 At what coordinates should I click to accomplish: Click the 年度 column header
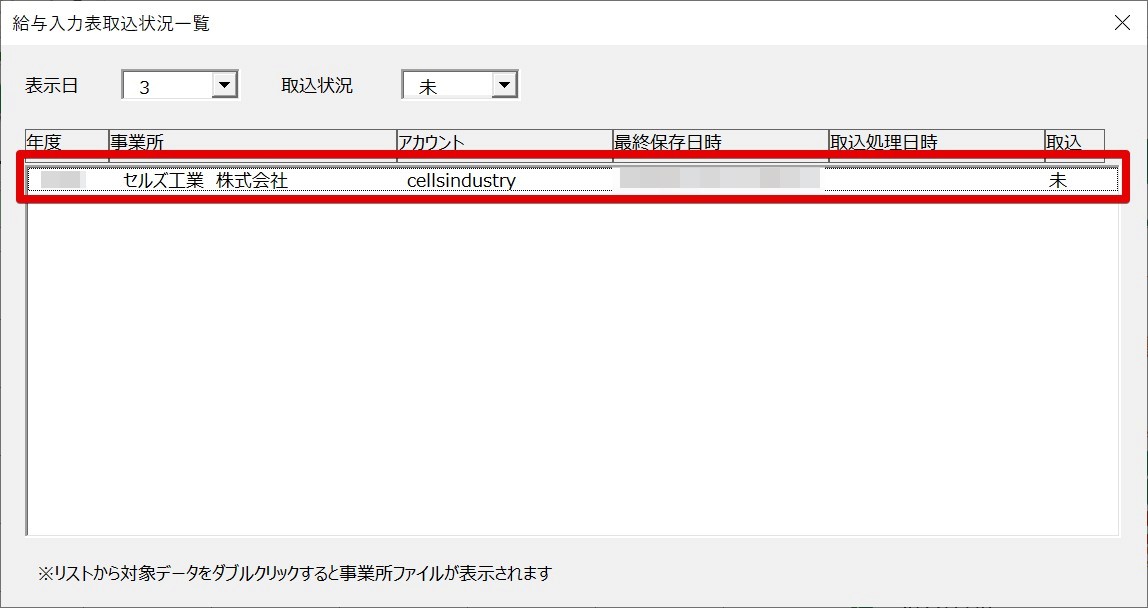67,141
